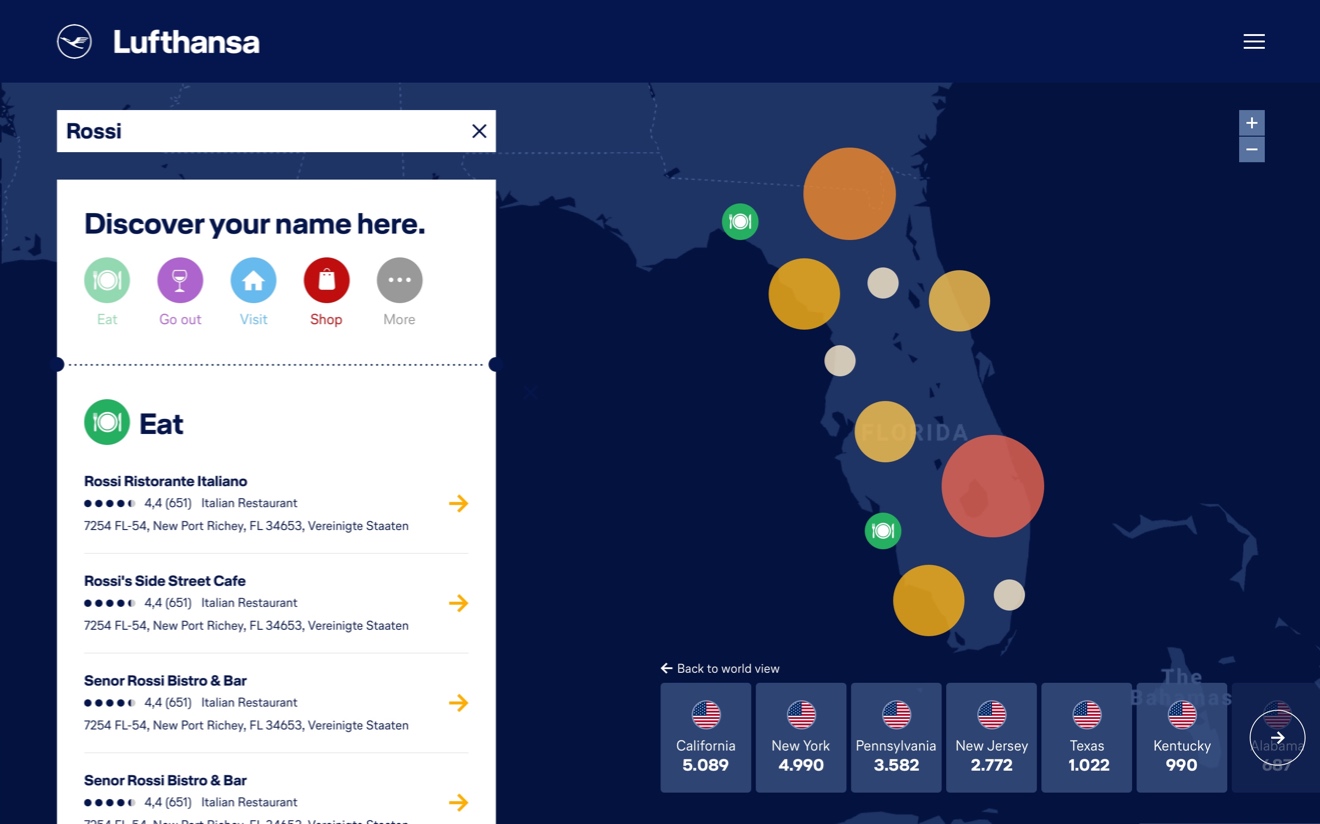Screen dimensions: 1320x824
Task: Open arrow for Rossi Ristorante Italiano
Action: coord(458,503)
